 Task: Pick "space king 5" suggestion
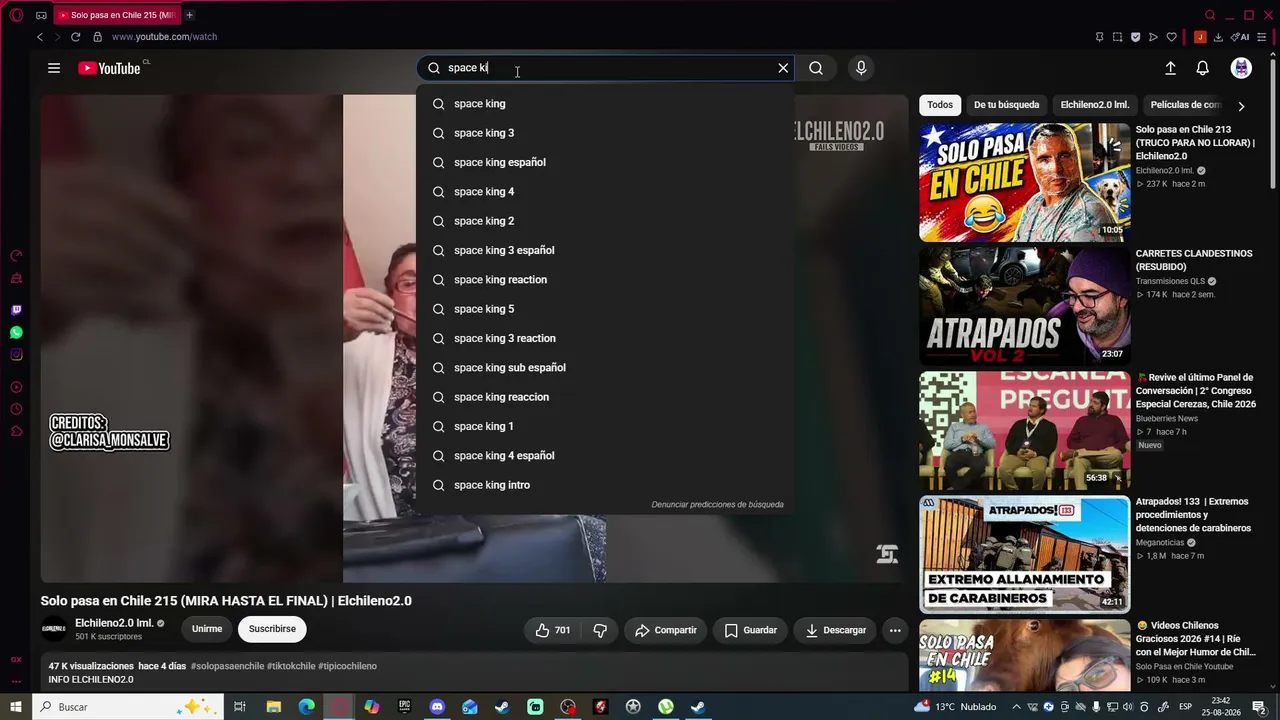[x=605, y=309]
